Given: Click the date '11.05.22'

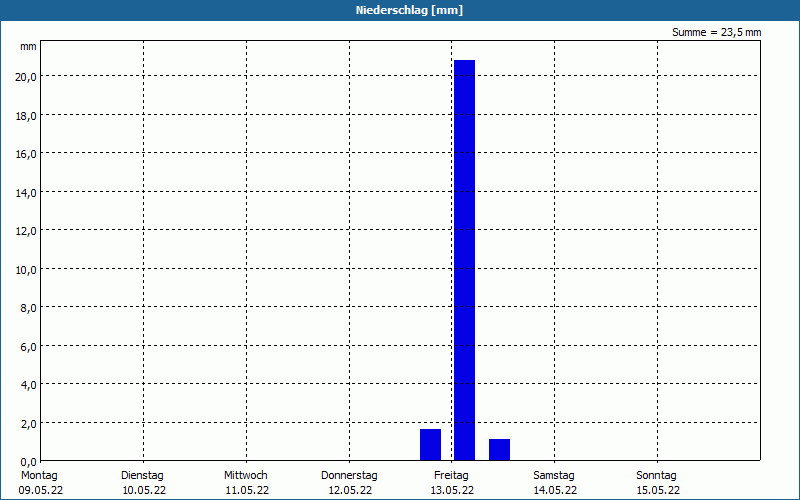Looking at the screenshot, I should (x=247, y=490).
